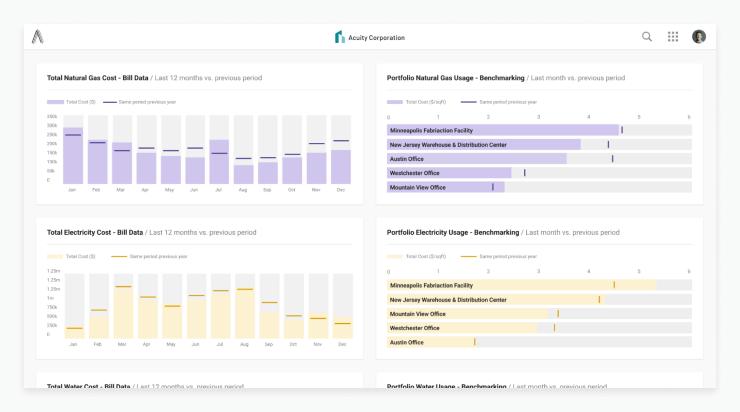Open the search magnifier icon
Image resolution: width=740 pixels, height=412 pixels.
tap(647, 37)
